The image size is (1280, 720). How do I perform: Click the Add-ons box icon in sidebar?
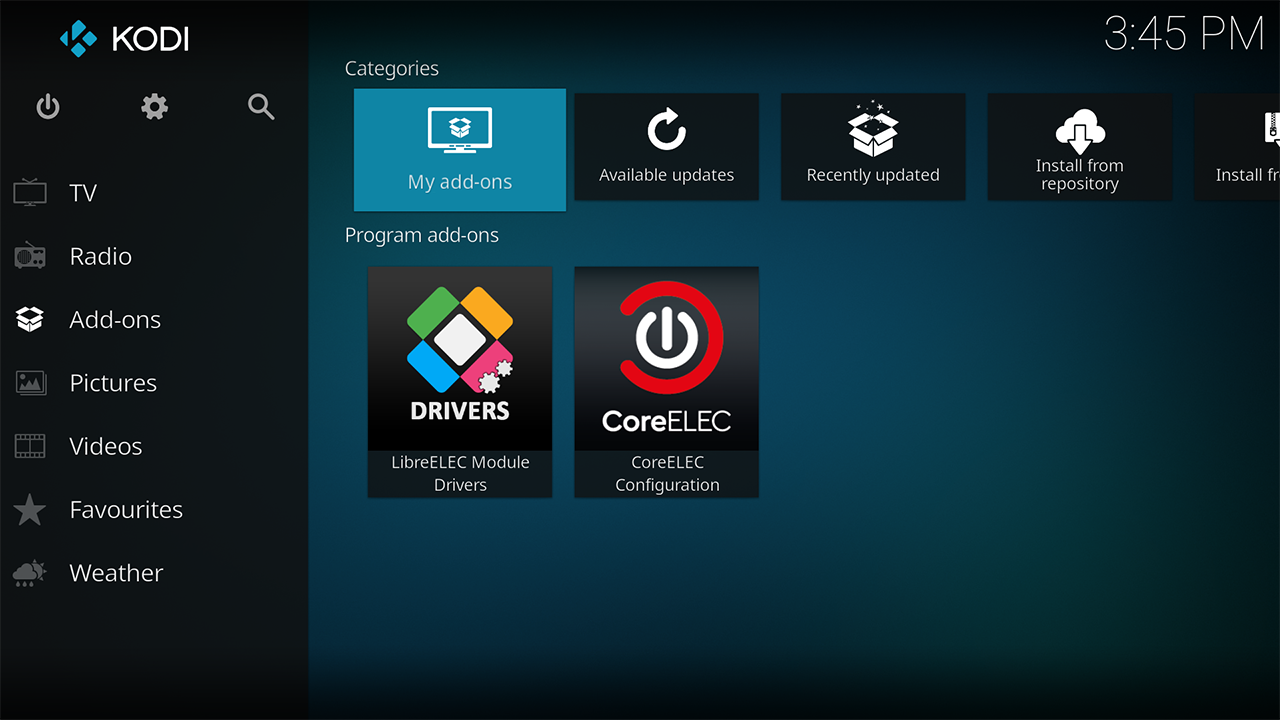(30, 319)
